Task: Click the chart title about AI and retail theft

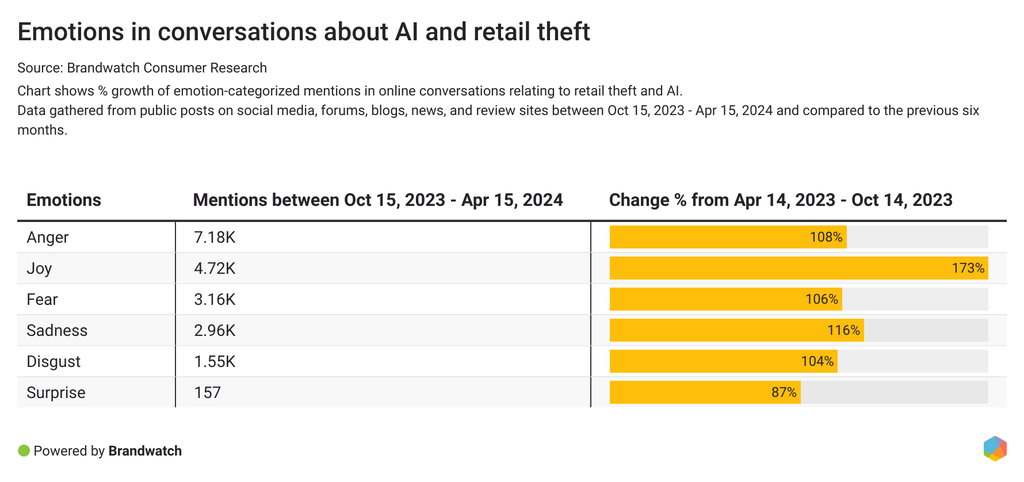Action: (x=304, y=32)
